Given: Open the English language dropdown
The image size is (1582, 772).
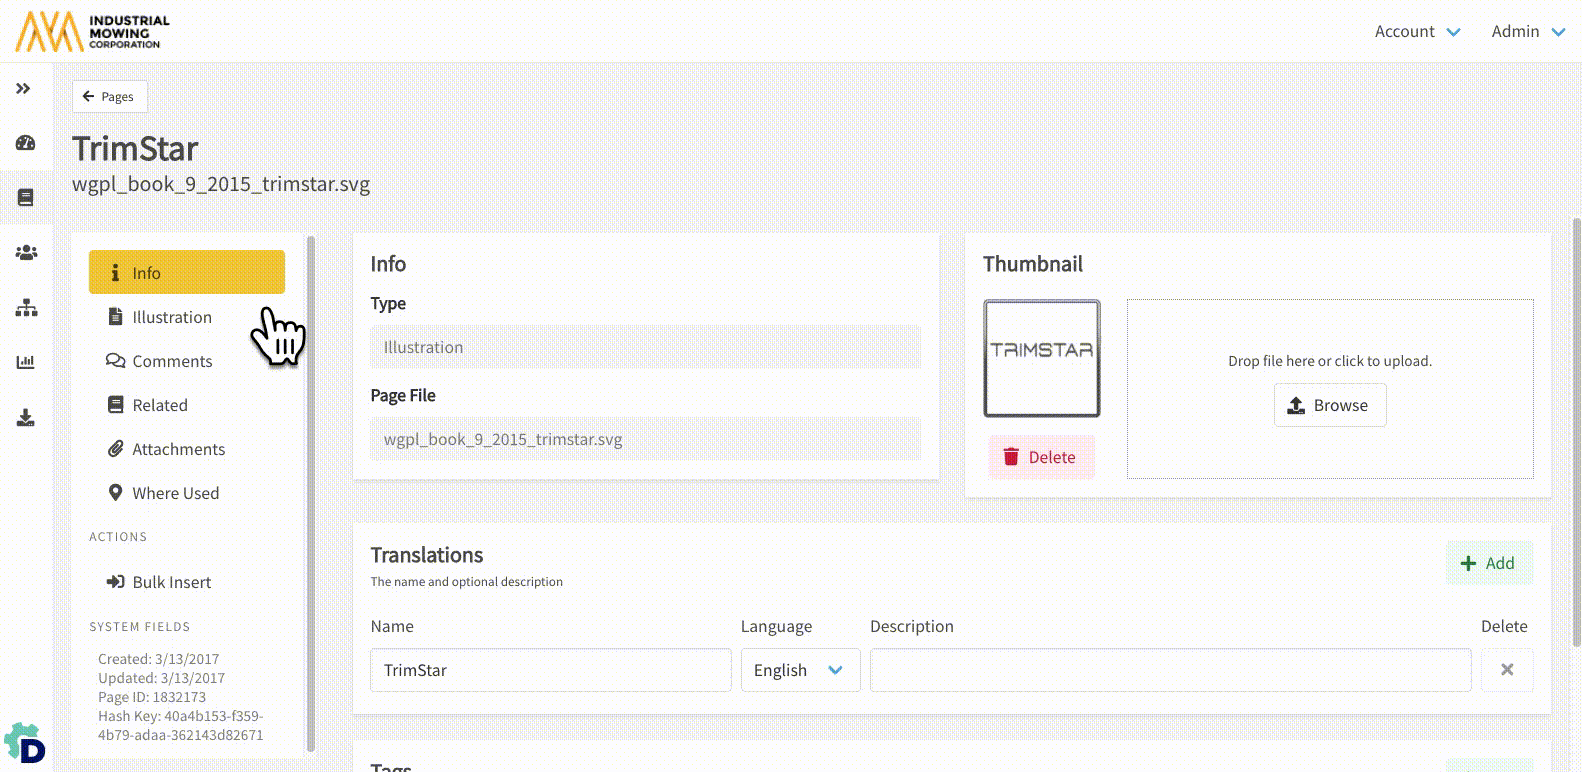Looking at the screenshot, I should pyautogui.click(x=799, y=670).
